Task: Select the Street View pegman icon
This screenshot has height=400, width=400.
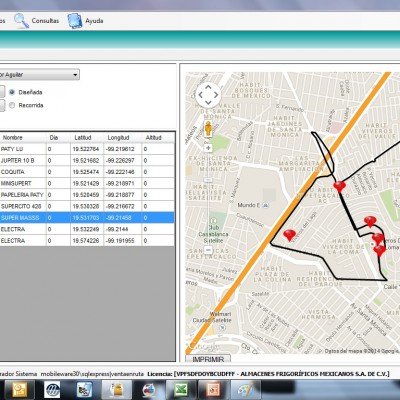Action: 208,129
